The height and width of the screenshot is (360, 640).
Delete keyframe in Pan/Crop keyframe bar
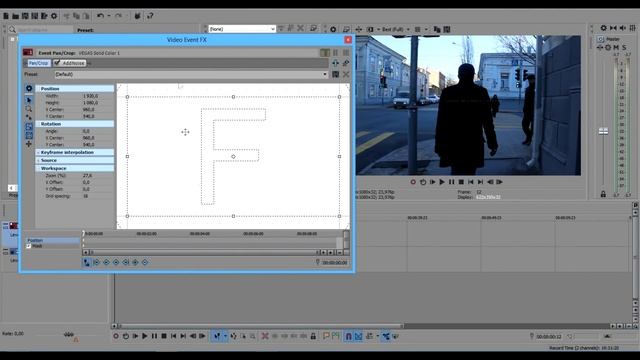click(145, 262)
